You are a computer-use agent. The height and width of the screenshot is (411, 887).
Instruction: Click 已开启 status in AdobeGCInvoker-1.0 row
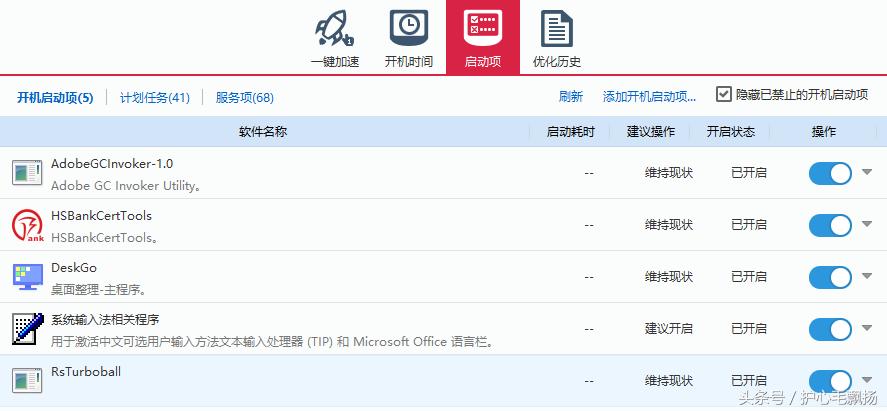[748, 172]
